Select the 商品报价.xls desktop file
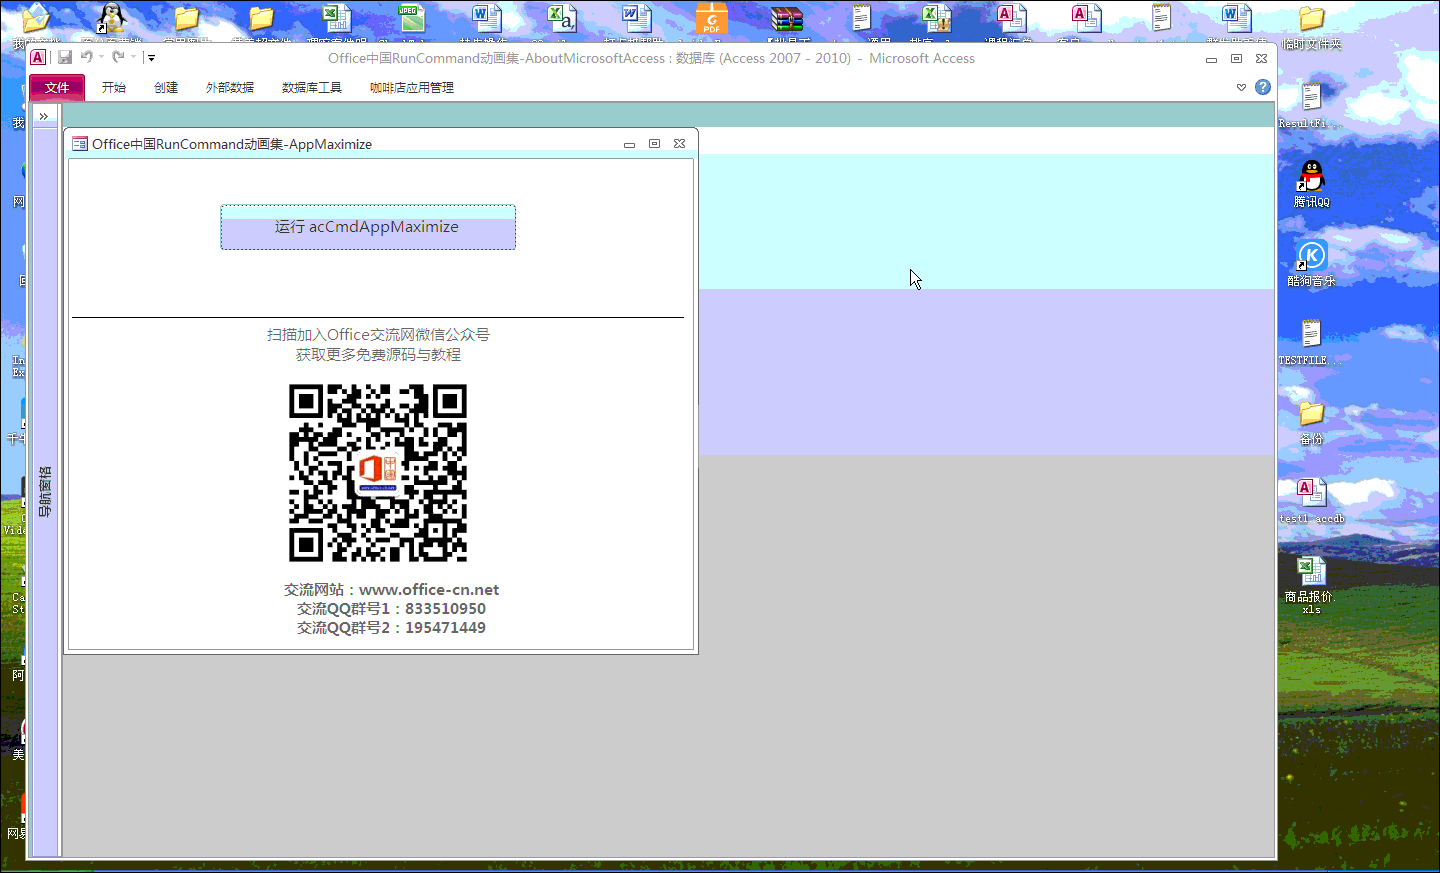 pos(1311,585)
